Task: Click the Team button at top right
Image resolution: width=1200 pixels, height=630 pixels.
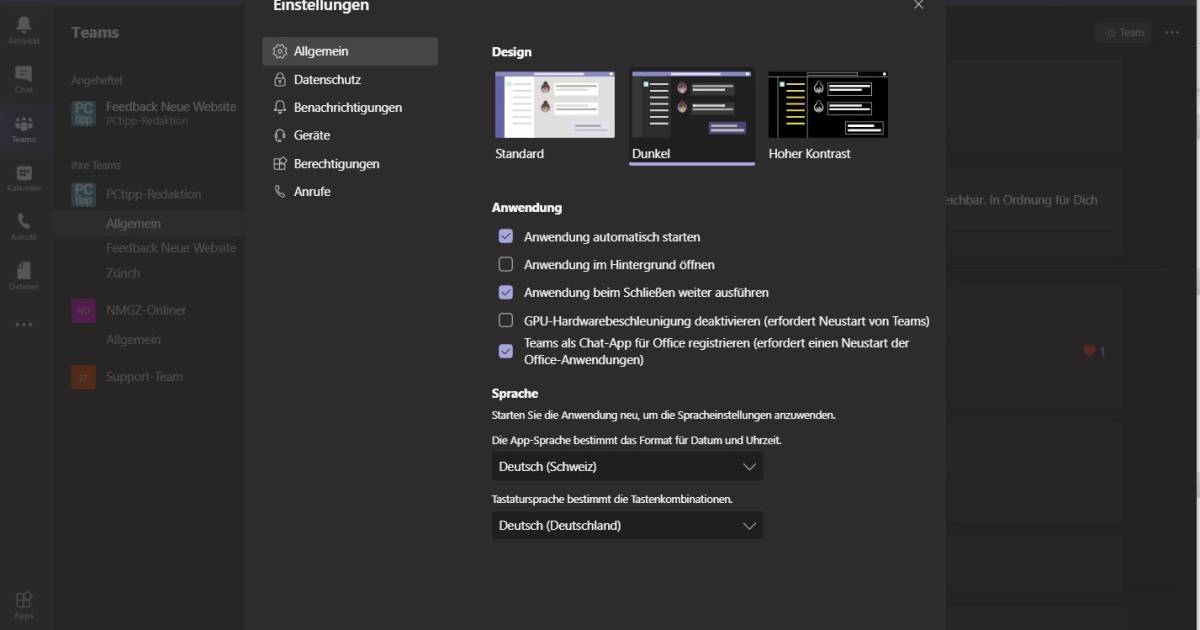Action: point(1123,32)
